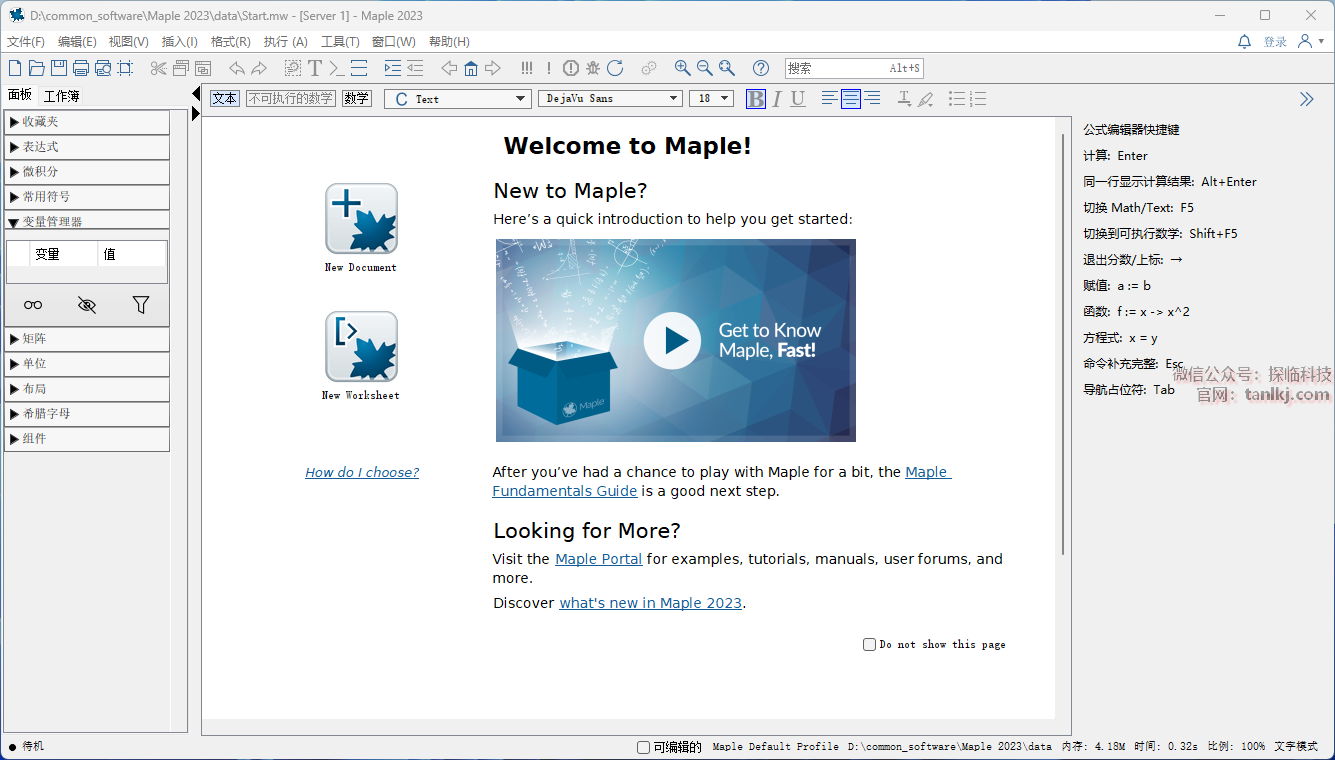
Task: Play the Get to Know Maple video
Action: tap(672, 341)
